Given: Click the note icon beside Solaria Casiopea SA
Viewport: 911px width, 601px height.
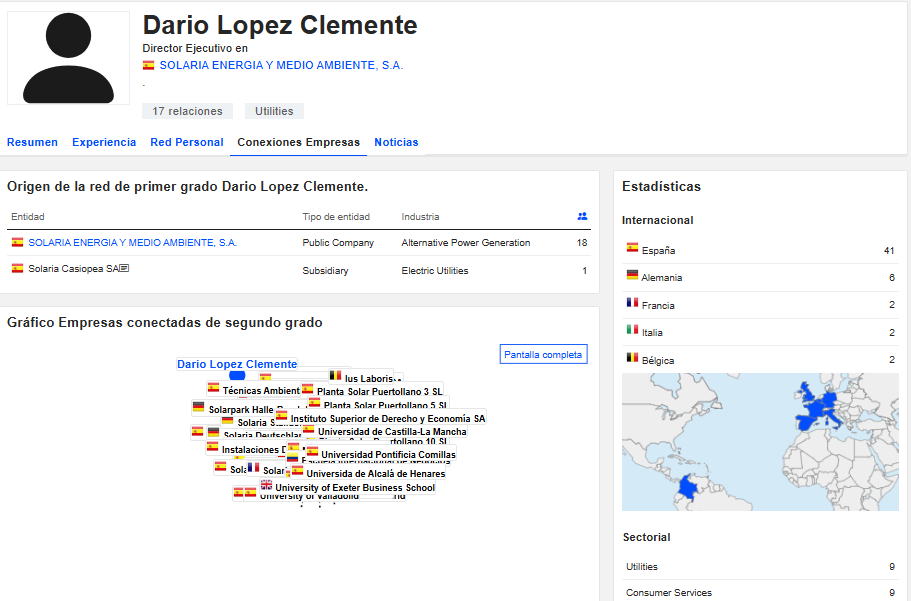Looking at the screenshot, I should click(124, 268).
